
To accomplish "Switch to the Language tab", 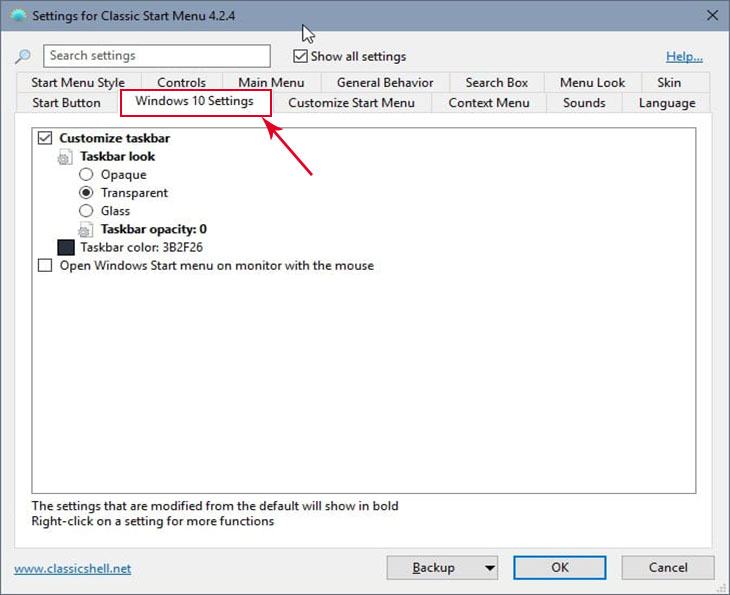I will click(667, 103).
